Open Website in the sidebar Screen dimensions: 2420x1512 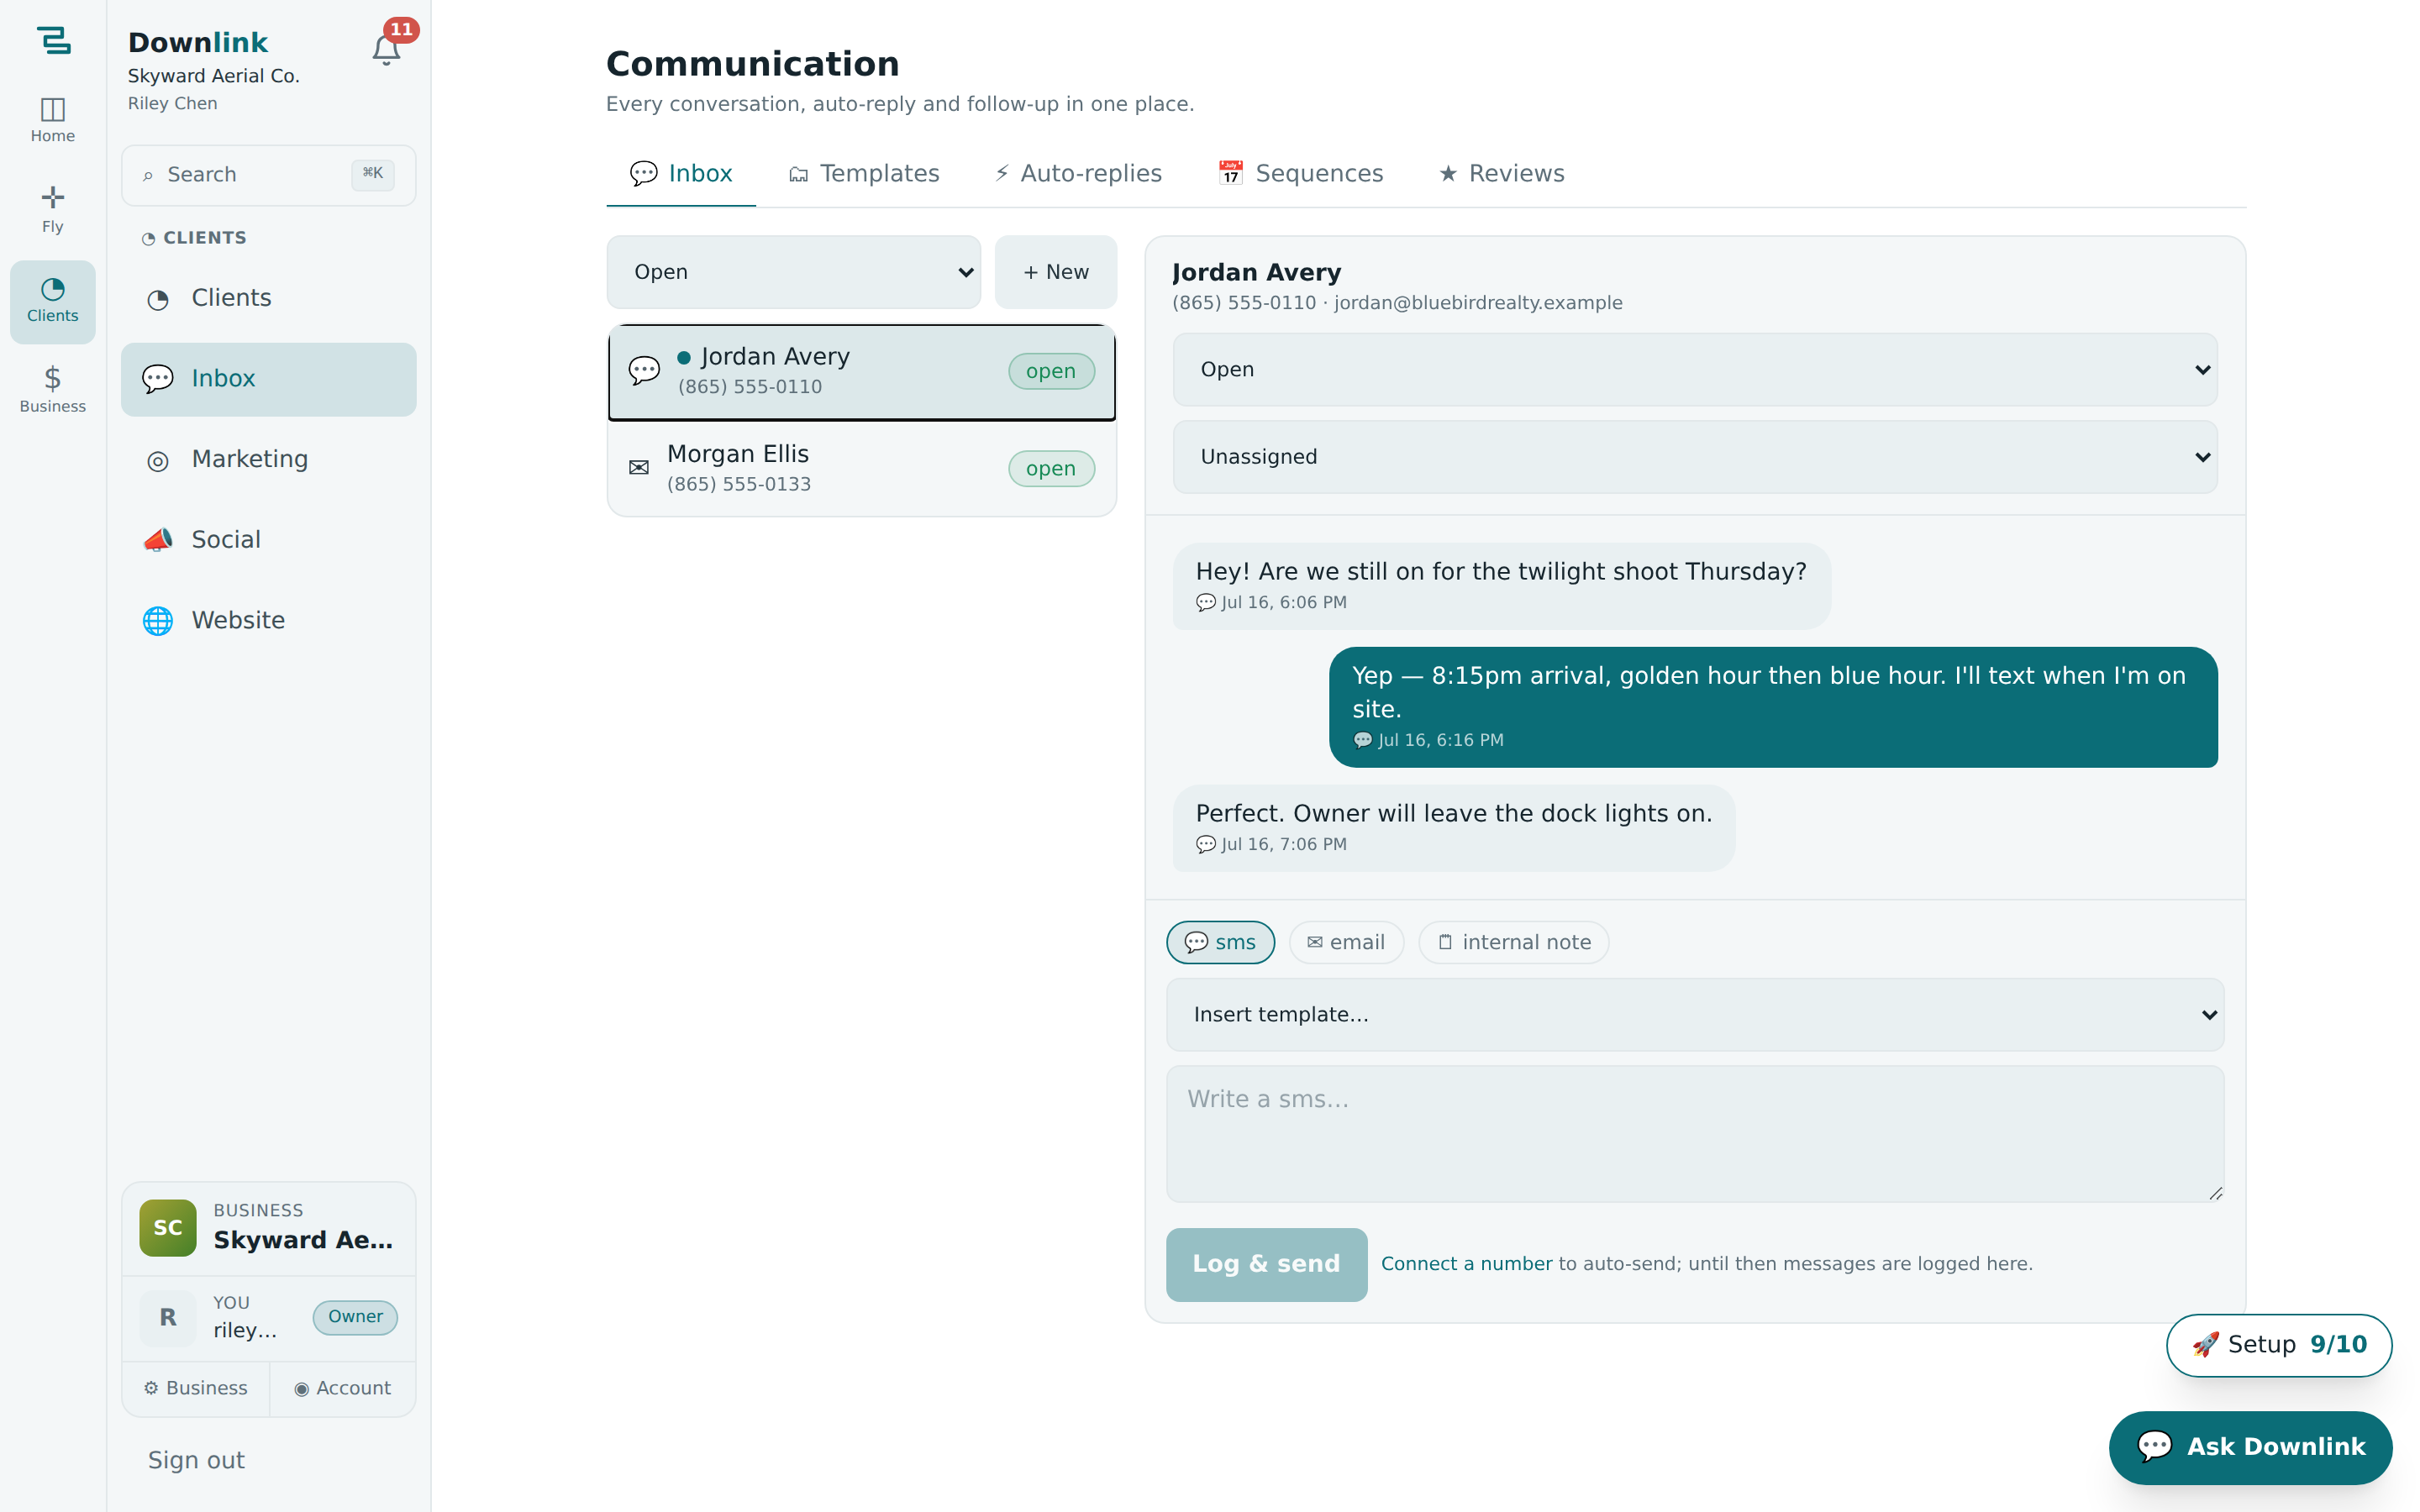(x=268, y=621)
